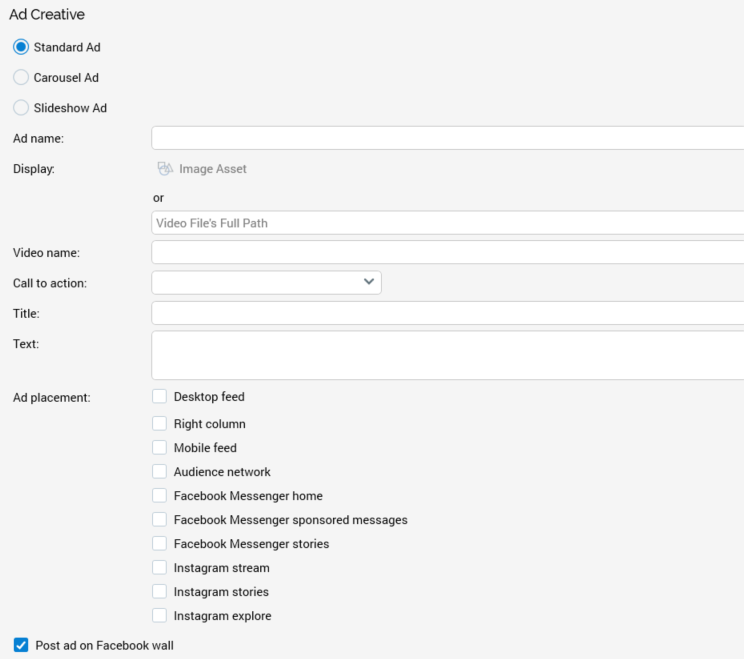
Task: Select the Standard Ad radio button
Action: (21, 47)
